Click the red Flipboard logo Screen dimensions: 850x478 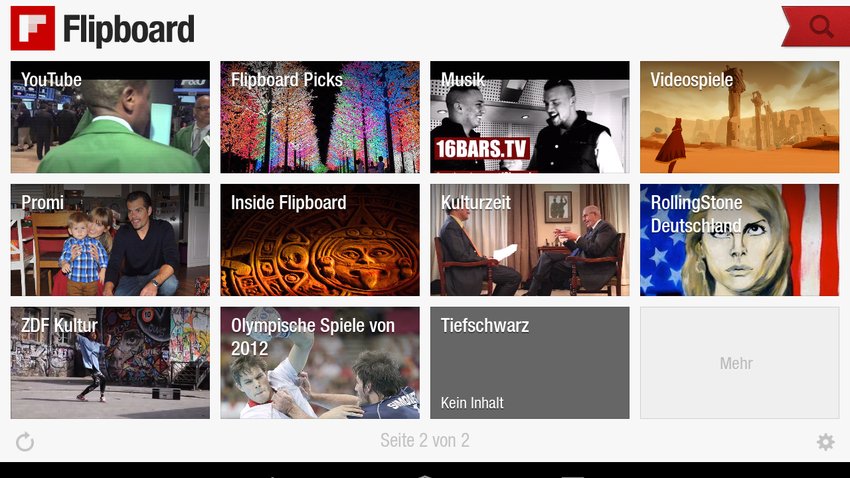click(33, 28)
